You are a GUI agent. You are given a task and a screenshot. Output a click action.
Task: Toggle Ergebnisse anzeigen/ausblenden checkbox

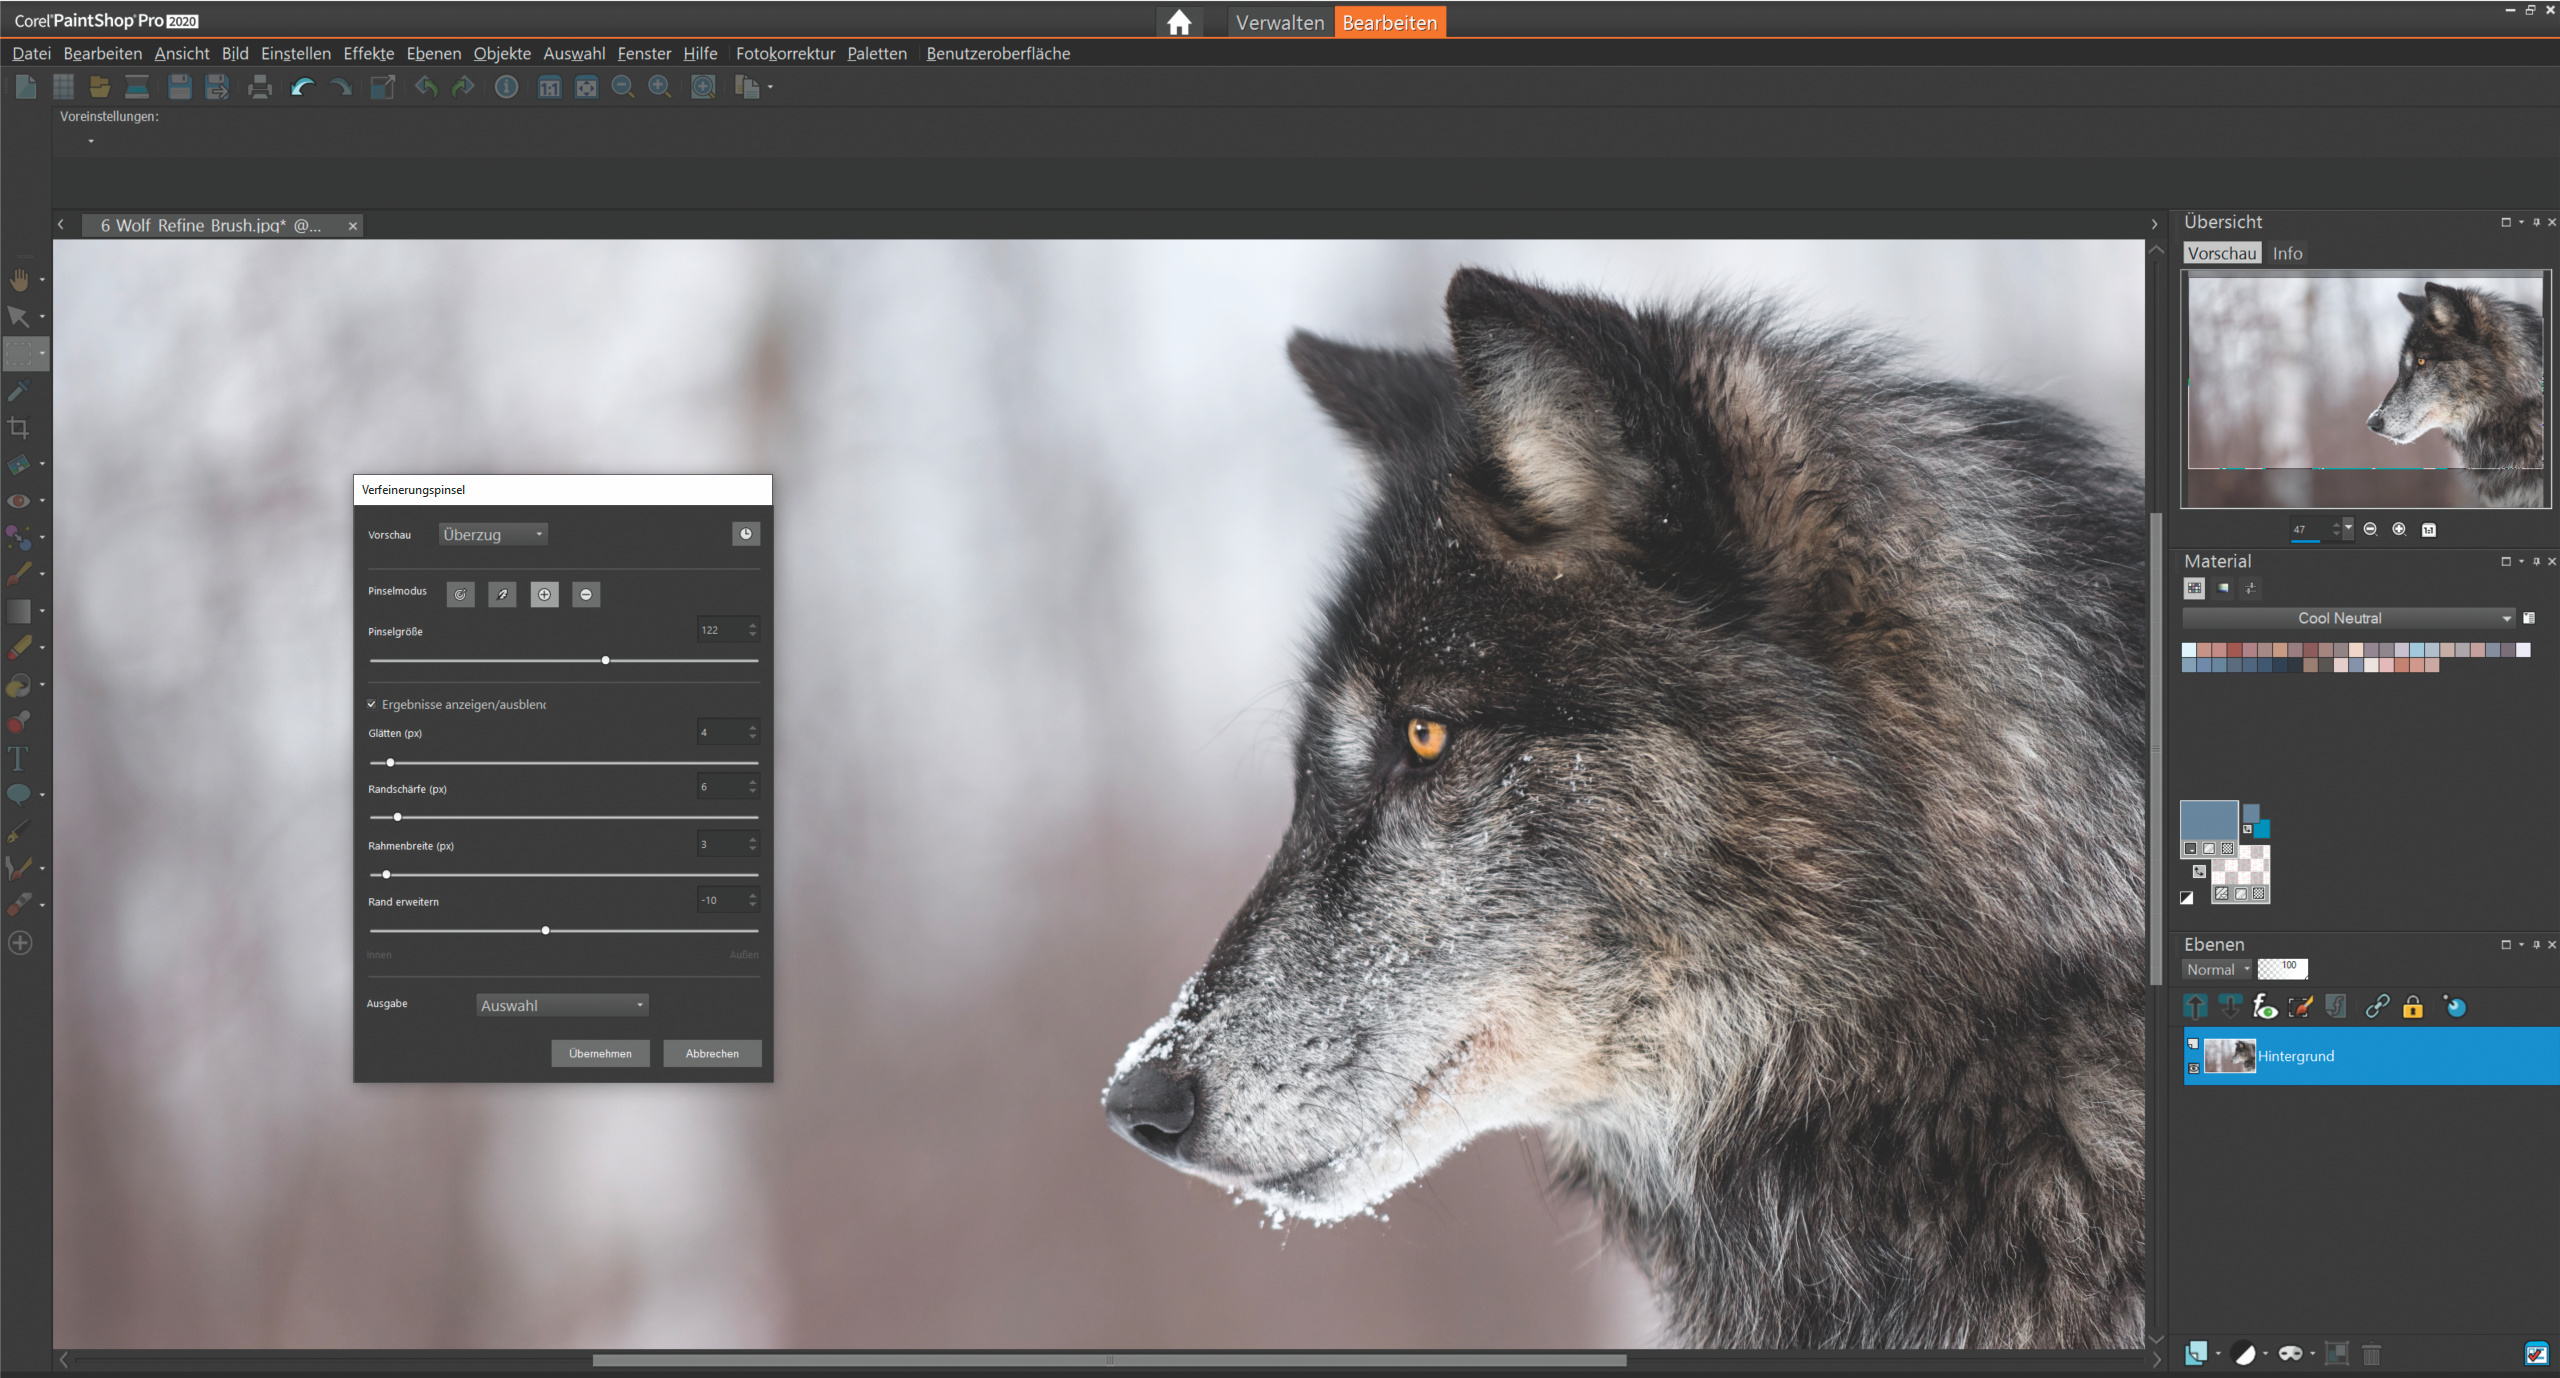click(x=372, y=704)
